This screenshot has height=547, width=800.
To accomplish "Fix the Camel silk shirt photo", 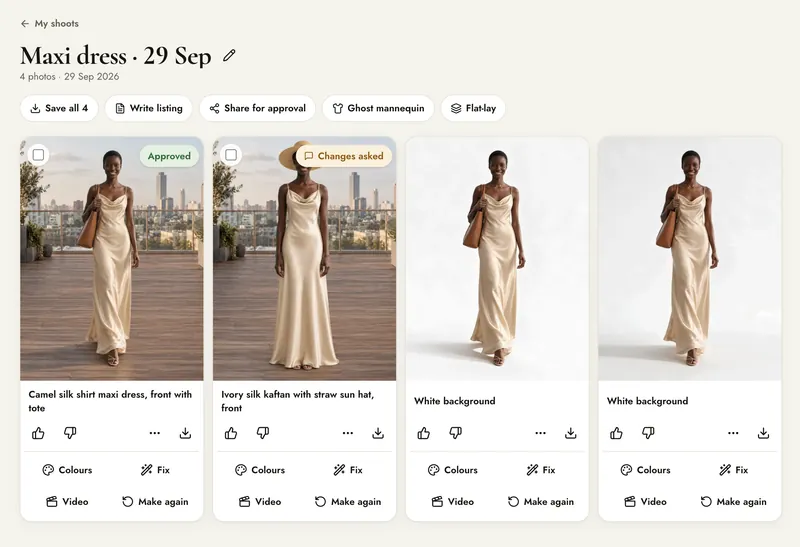I will (155, 470).
